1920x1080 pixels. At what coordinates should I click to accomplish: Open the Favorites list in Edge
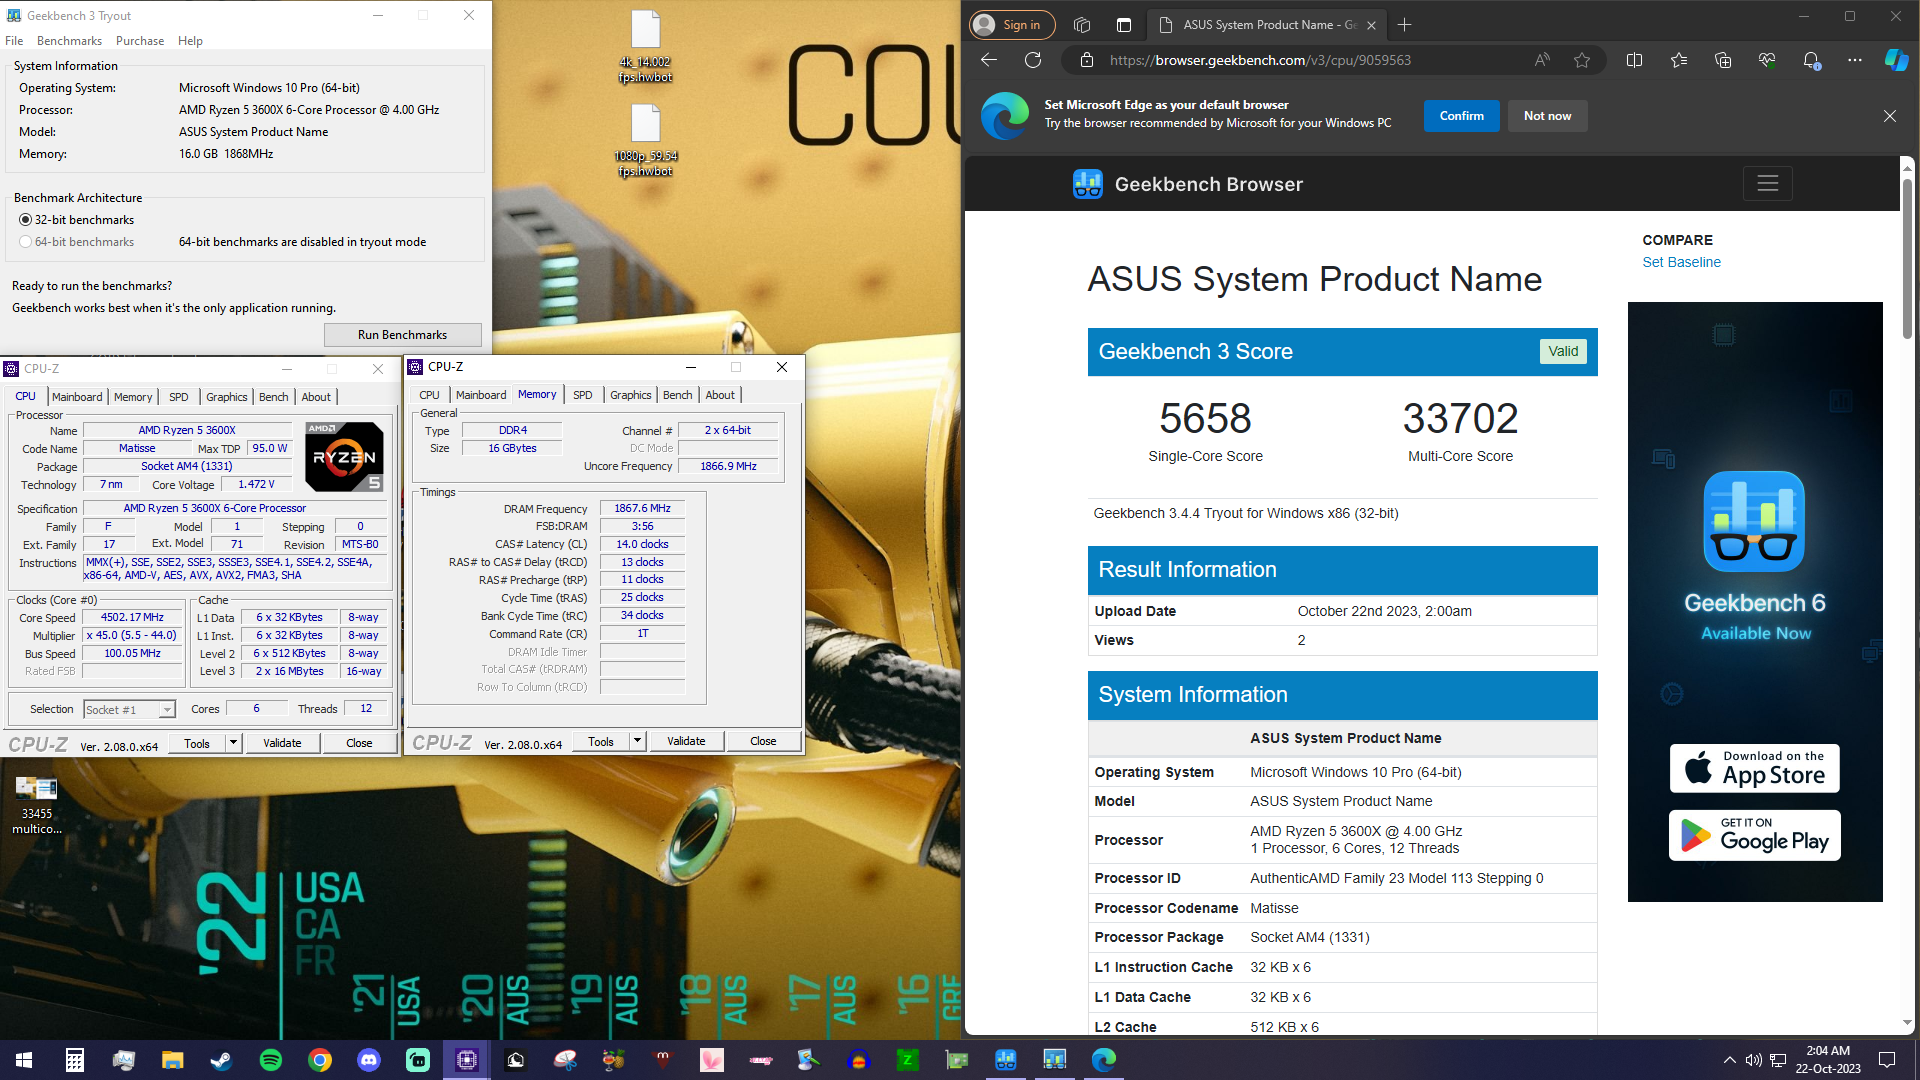click(x=1678, y=60)
